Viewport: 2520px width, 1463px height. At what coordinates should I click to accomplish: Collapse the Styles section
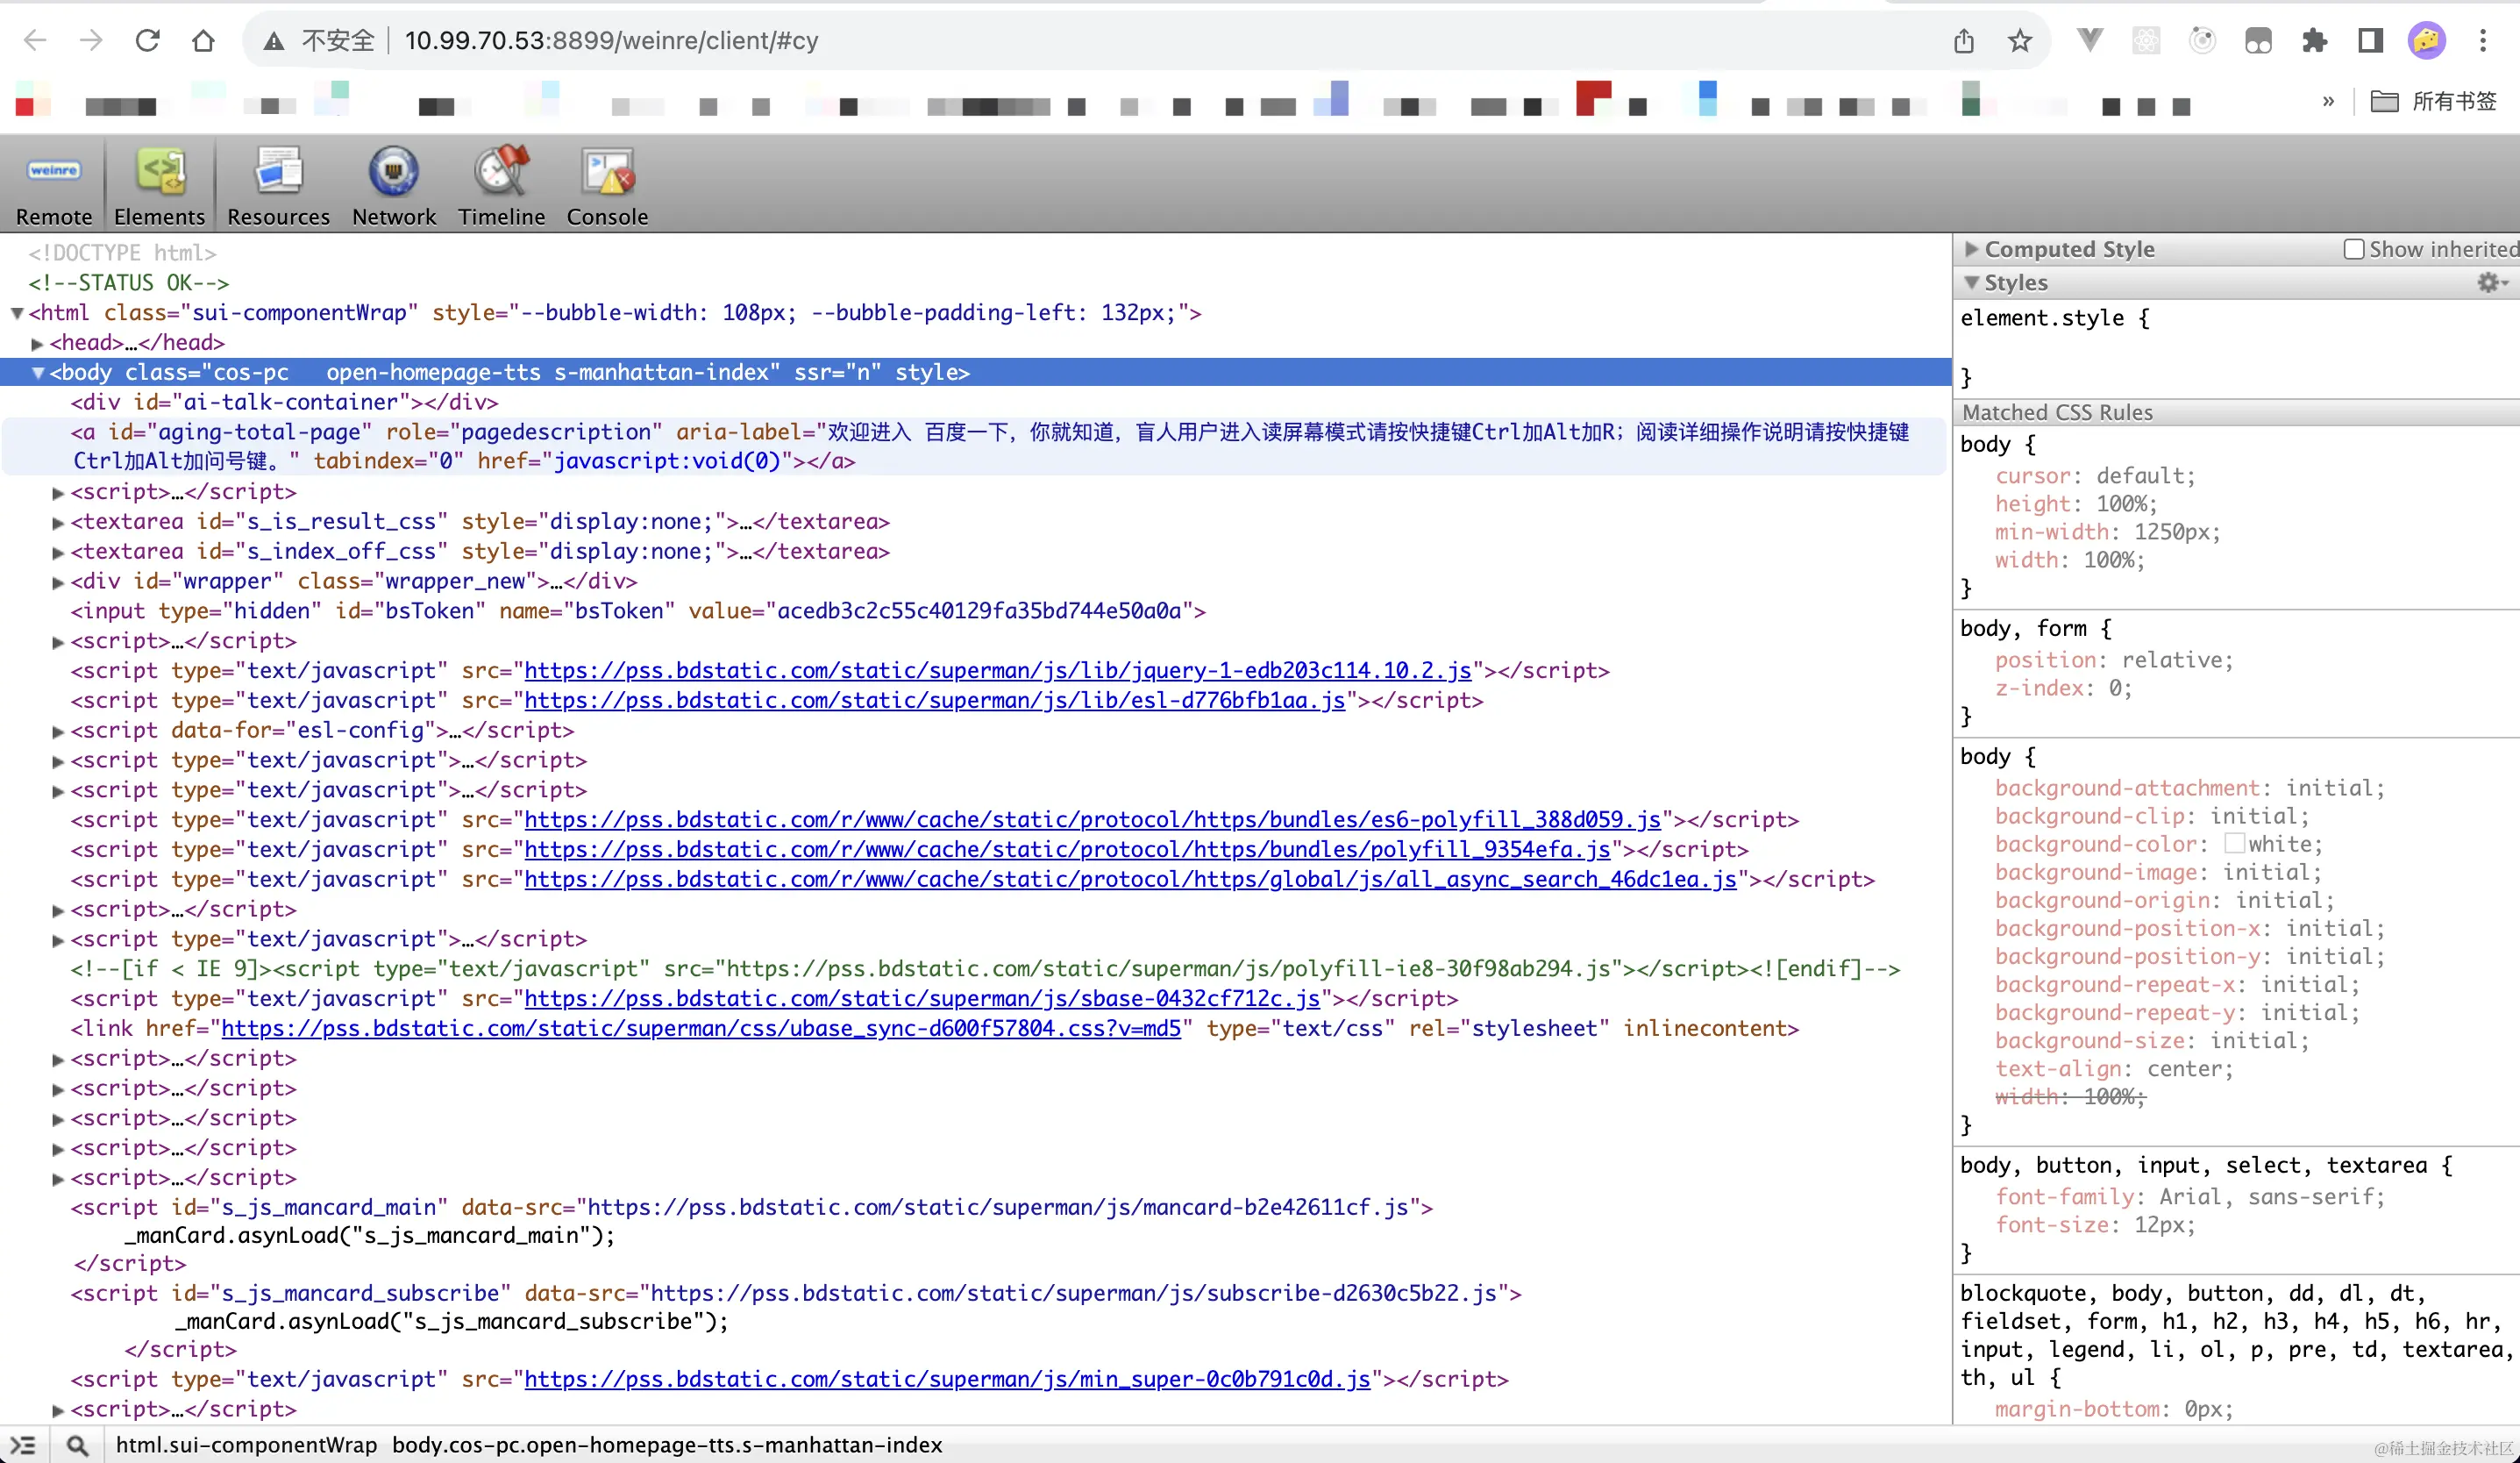click(x=1971, y=283)
